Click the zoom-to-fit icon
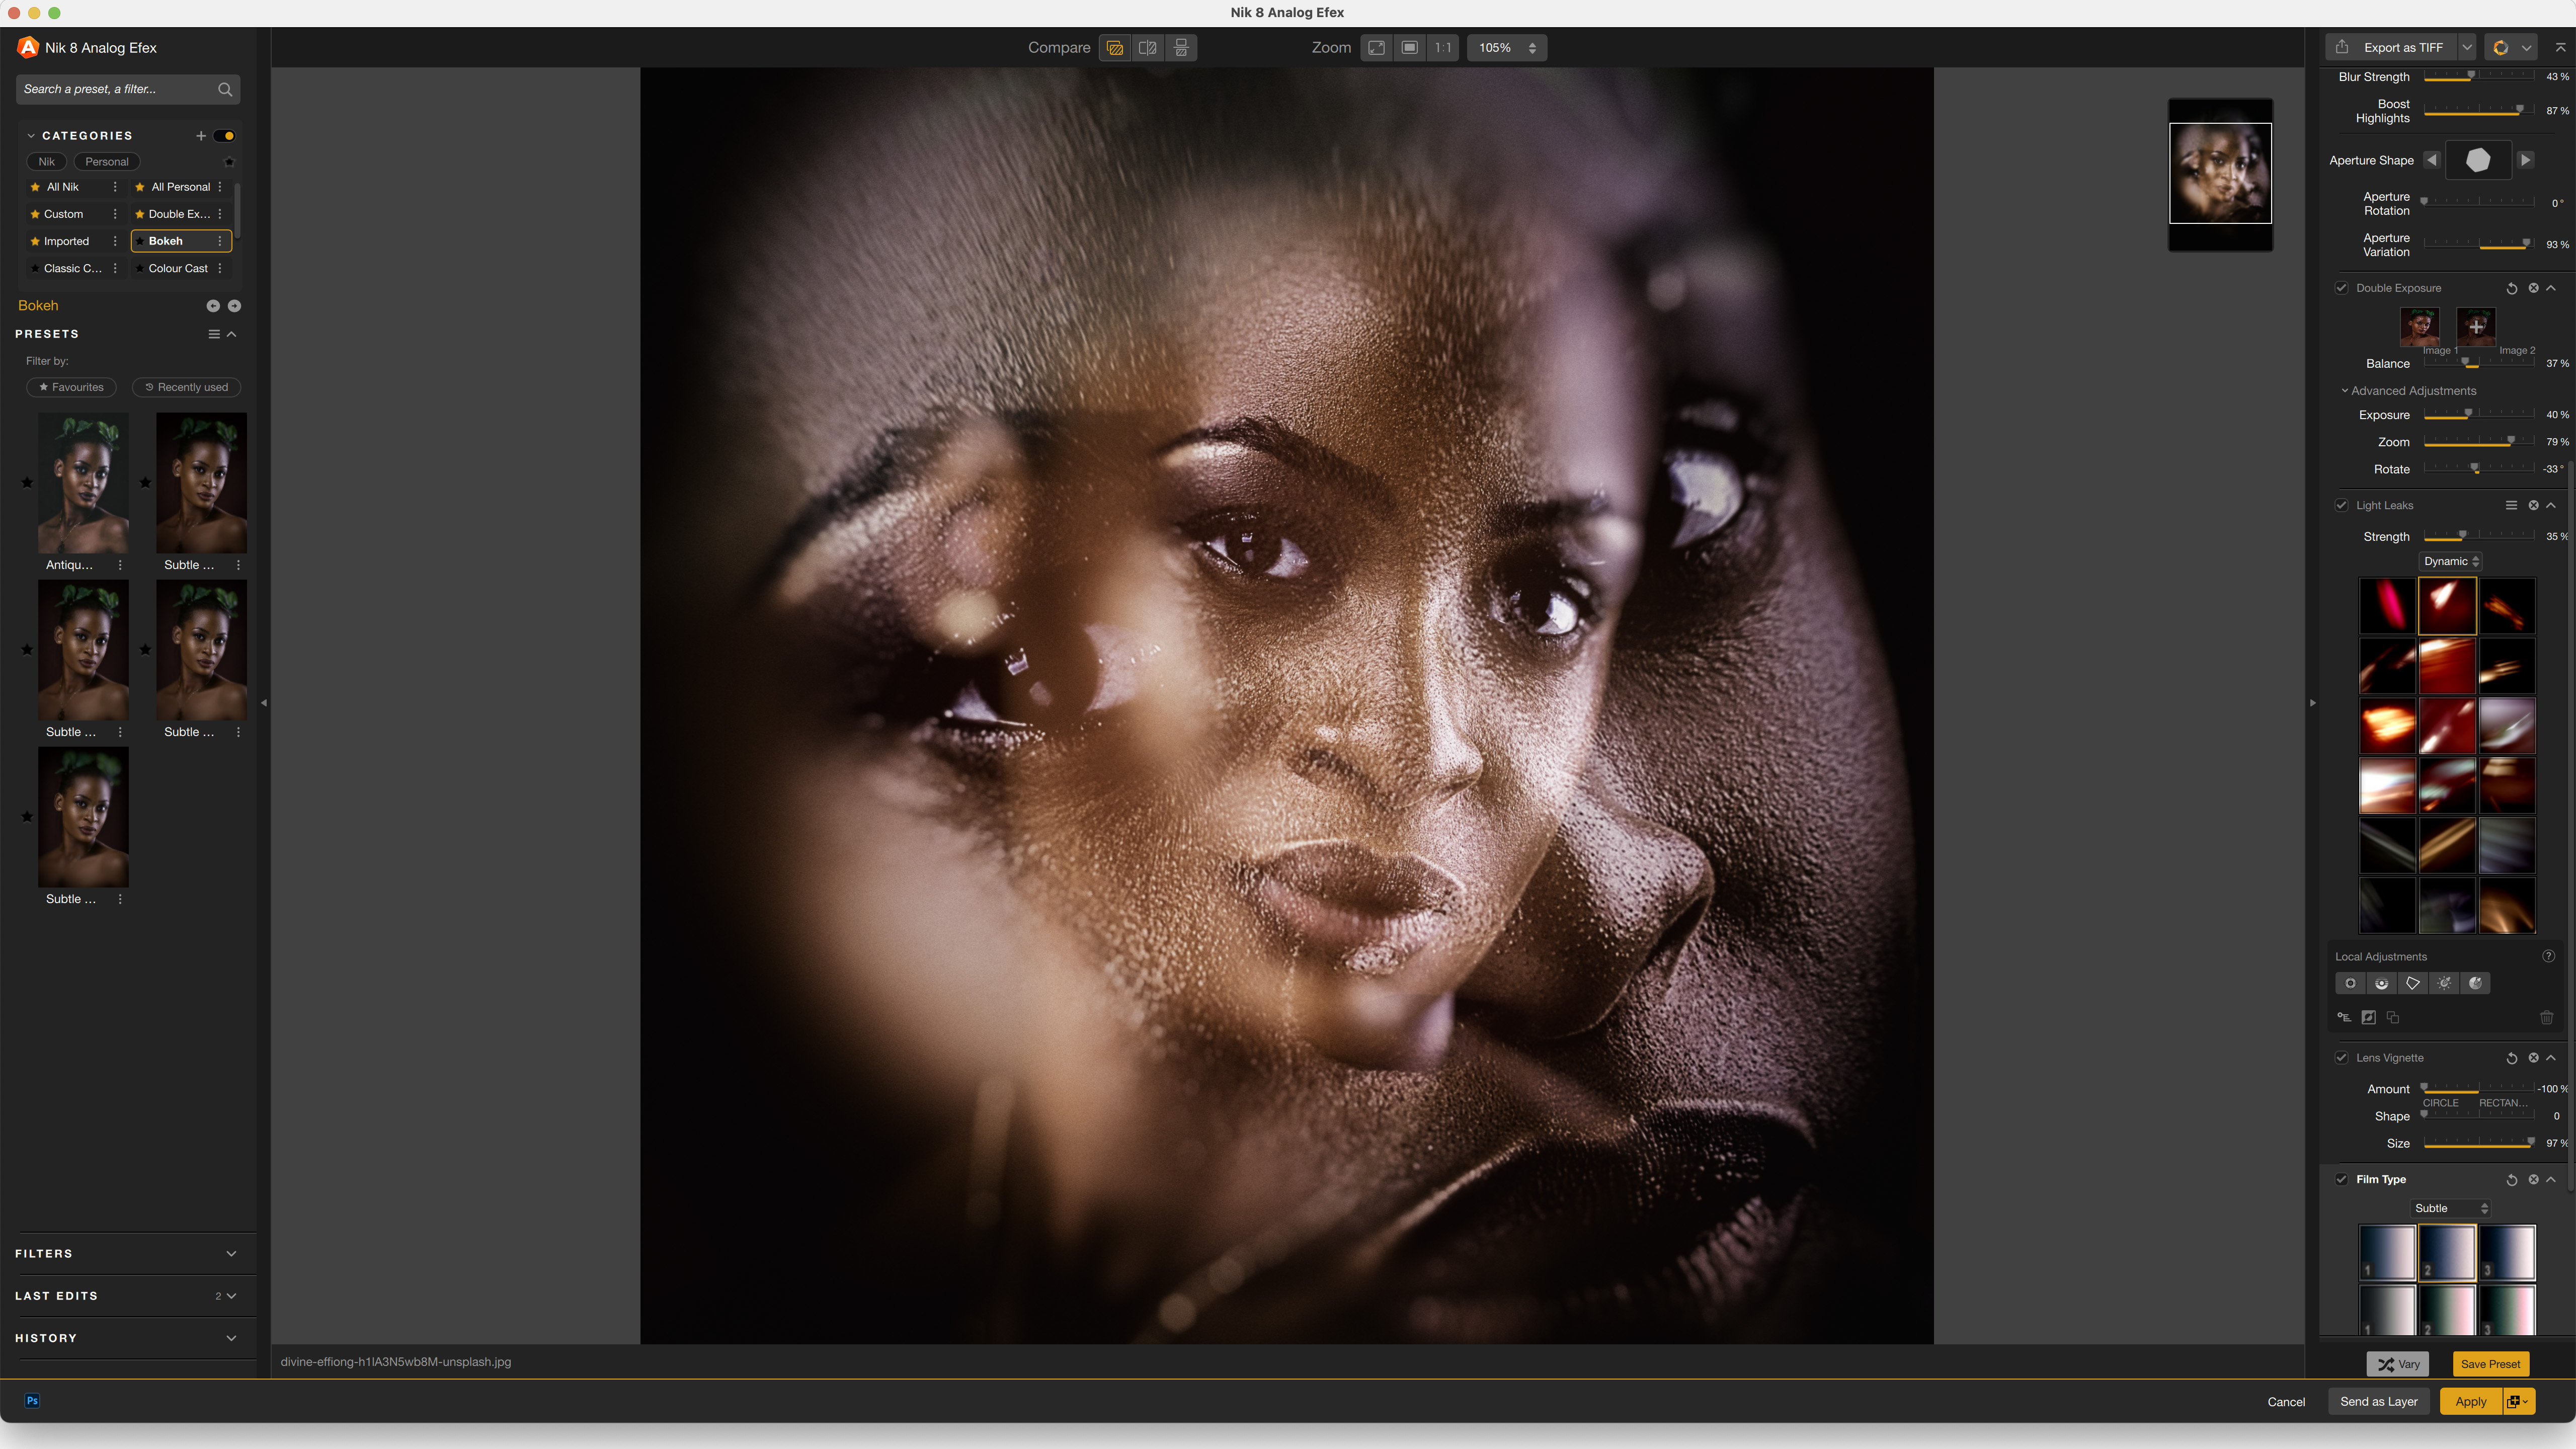Screen dimensions: 2576x1449 tap(1377, 48)
